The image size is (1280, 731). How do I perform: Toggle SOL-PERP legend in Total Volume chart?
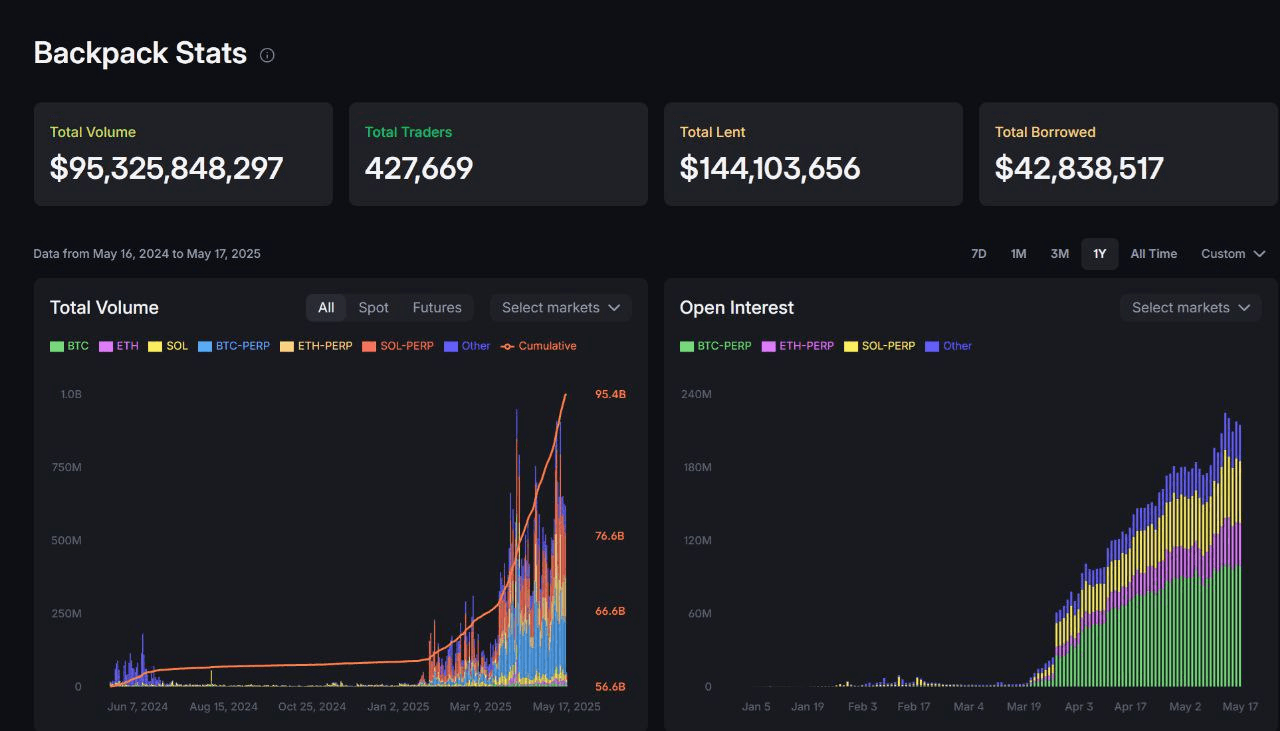[398, 346]
